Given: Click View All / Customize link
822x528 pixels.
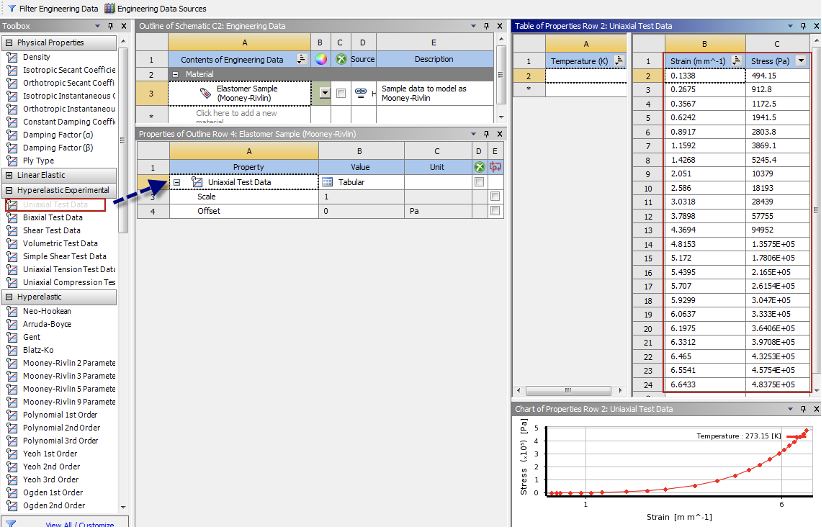Looking at the screenshot, I should [80, 524].
